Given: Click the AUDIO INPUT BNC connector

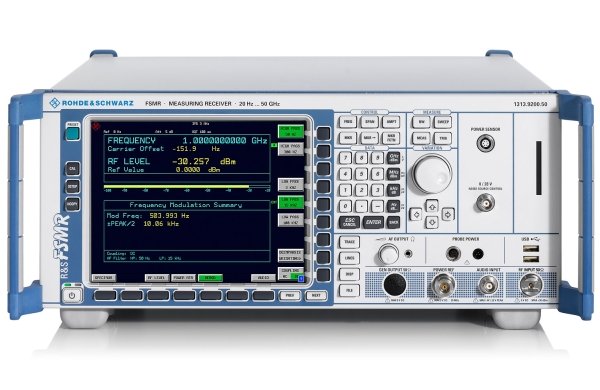Looking at the screenshot, I should point(489,285).
